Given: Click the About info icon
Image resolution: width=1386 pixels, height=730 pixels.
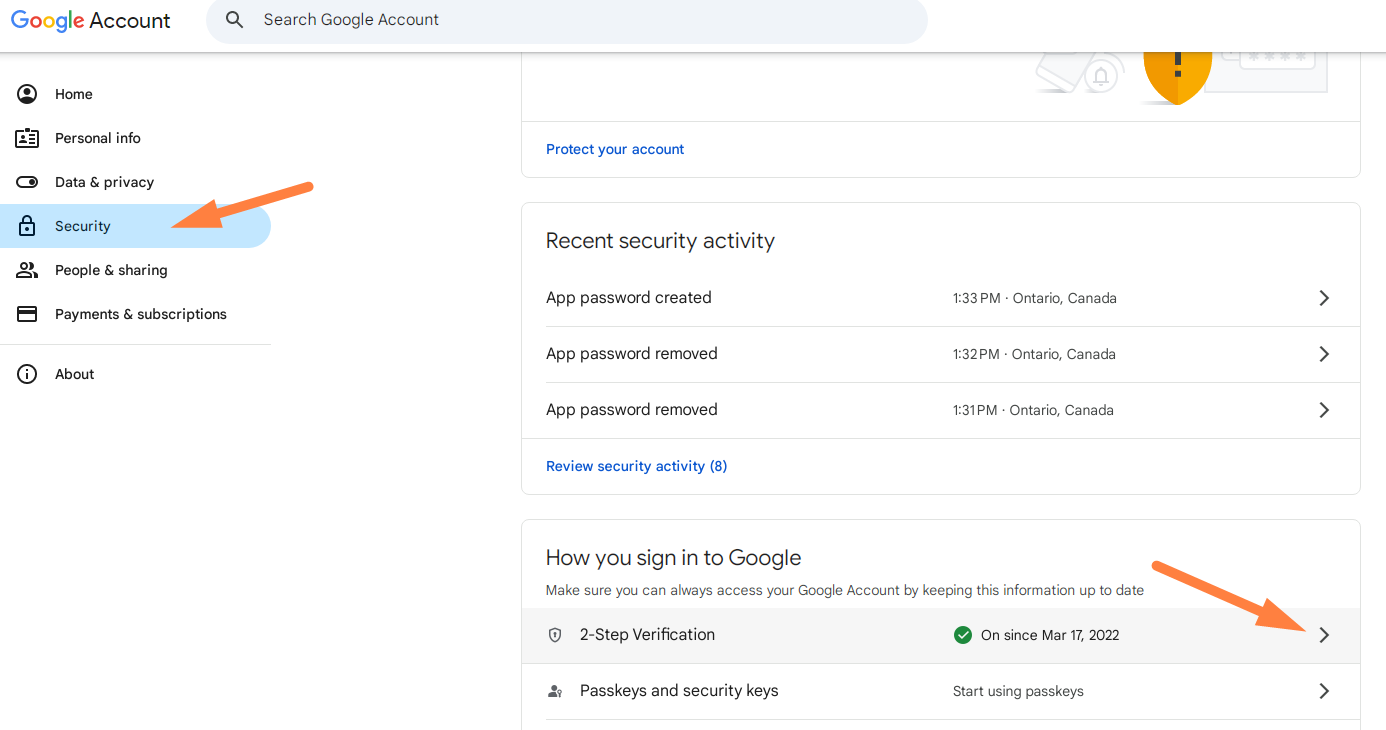Looking at the screenshot, I should pos(27,374).
